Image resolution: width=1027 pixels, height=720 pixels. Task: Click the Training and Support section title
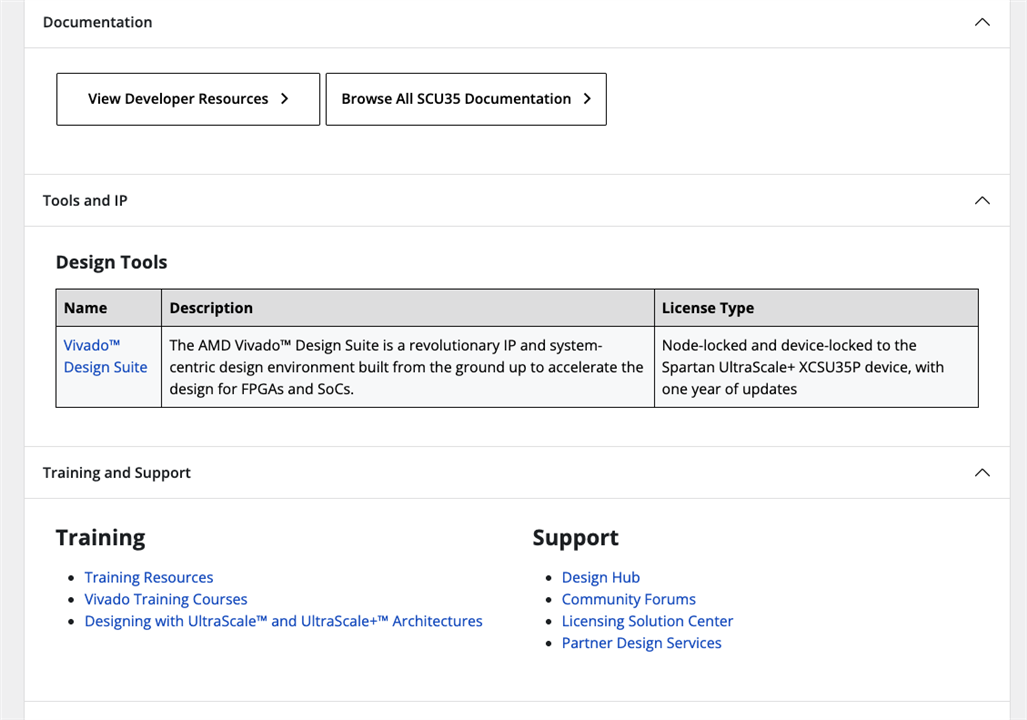pos(117,472)
